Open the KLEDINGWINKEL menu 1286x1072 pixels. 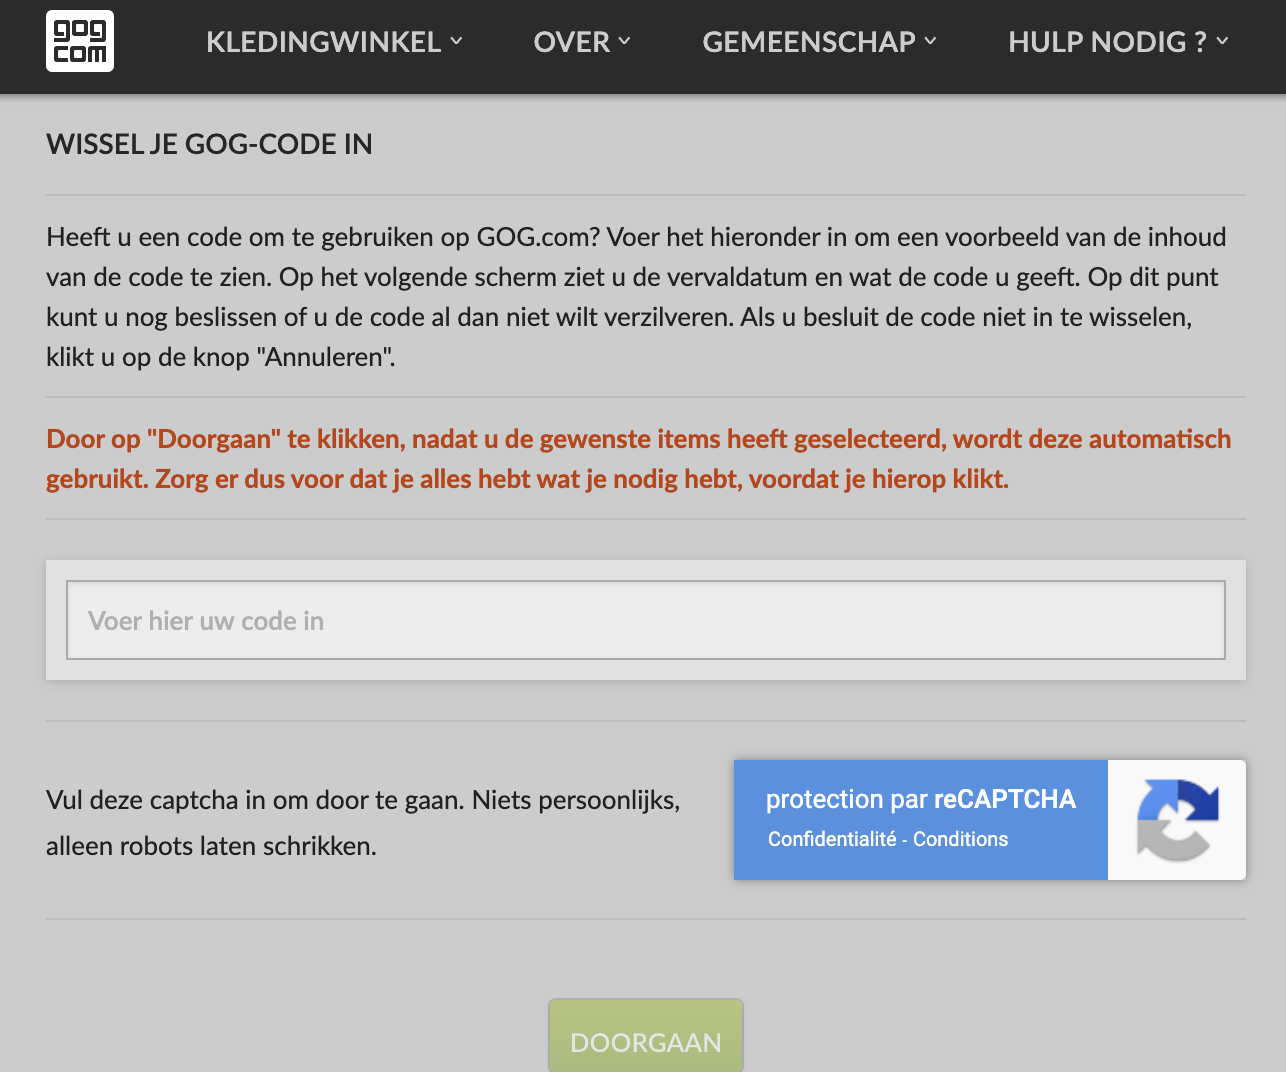(334, 42)
